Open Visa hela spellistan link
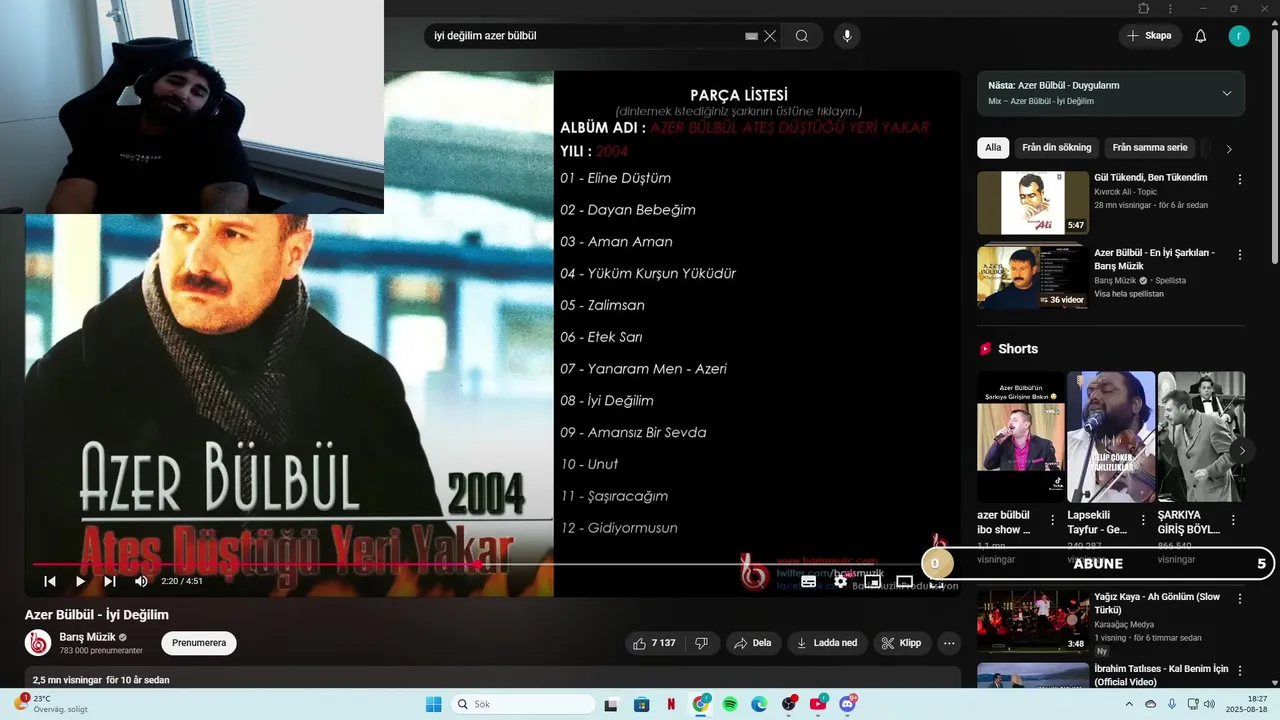Viewport: 1280px width, 720px height. pyautogui.click(x=1129, y=294)
